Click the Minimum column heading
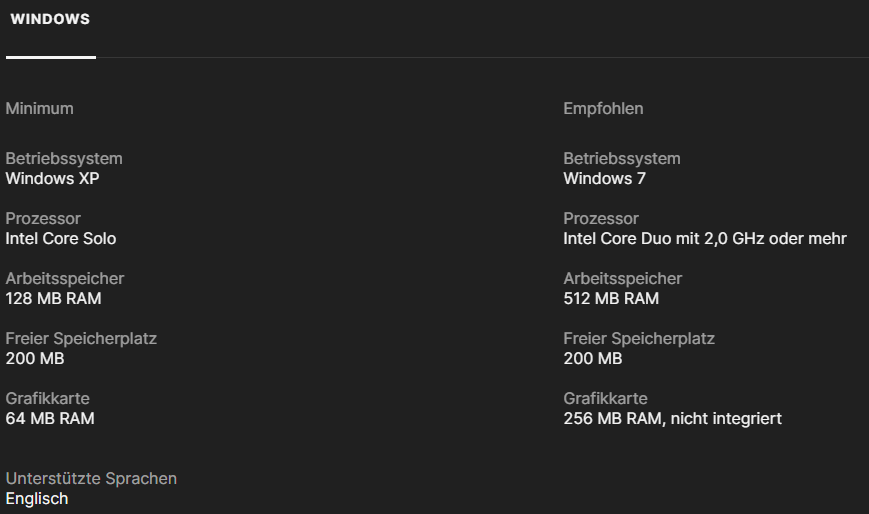869x514 pixels. coord(40,108)
